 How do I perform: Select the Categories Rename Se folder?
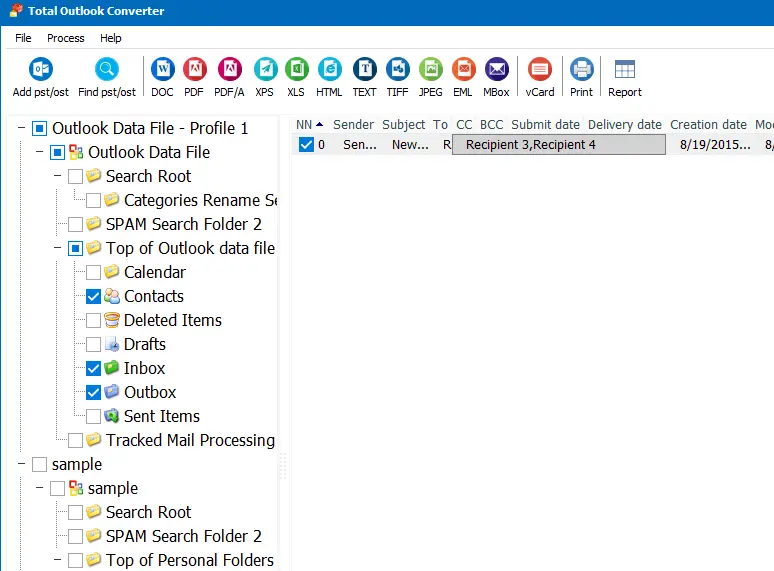pos(200,200)
